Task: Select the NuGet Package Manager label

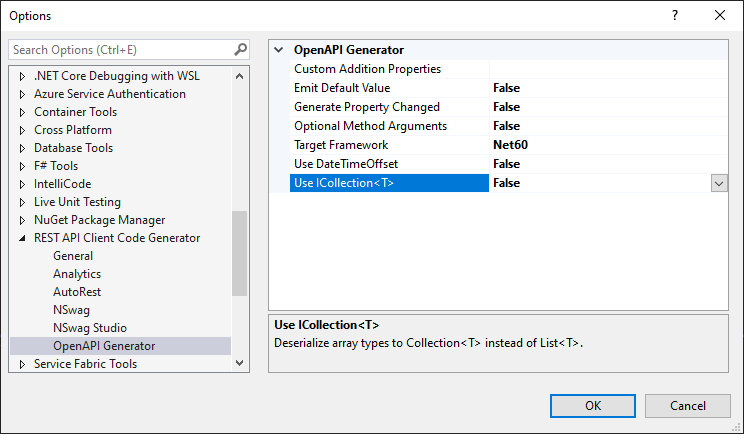Action: [x=100, y=220]
